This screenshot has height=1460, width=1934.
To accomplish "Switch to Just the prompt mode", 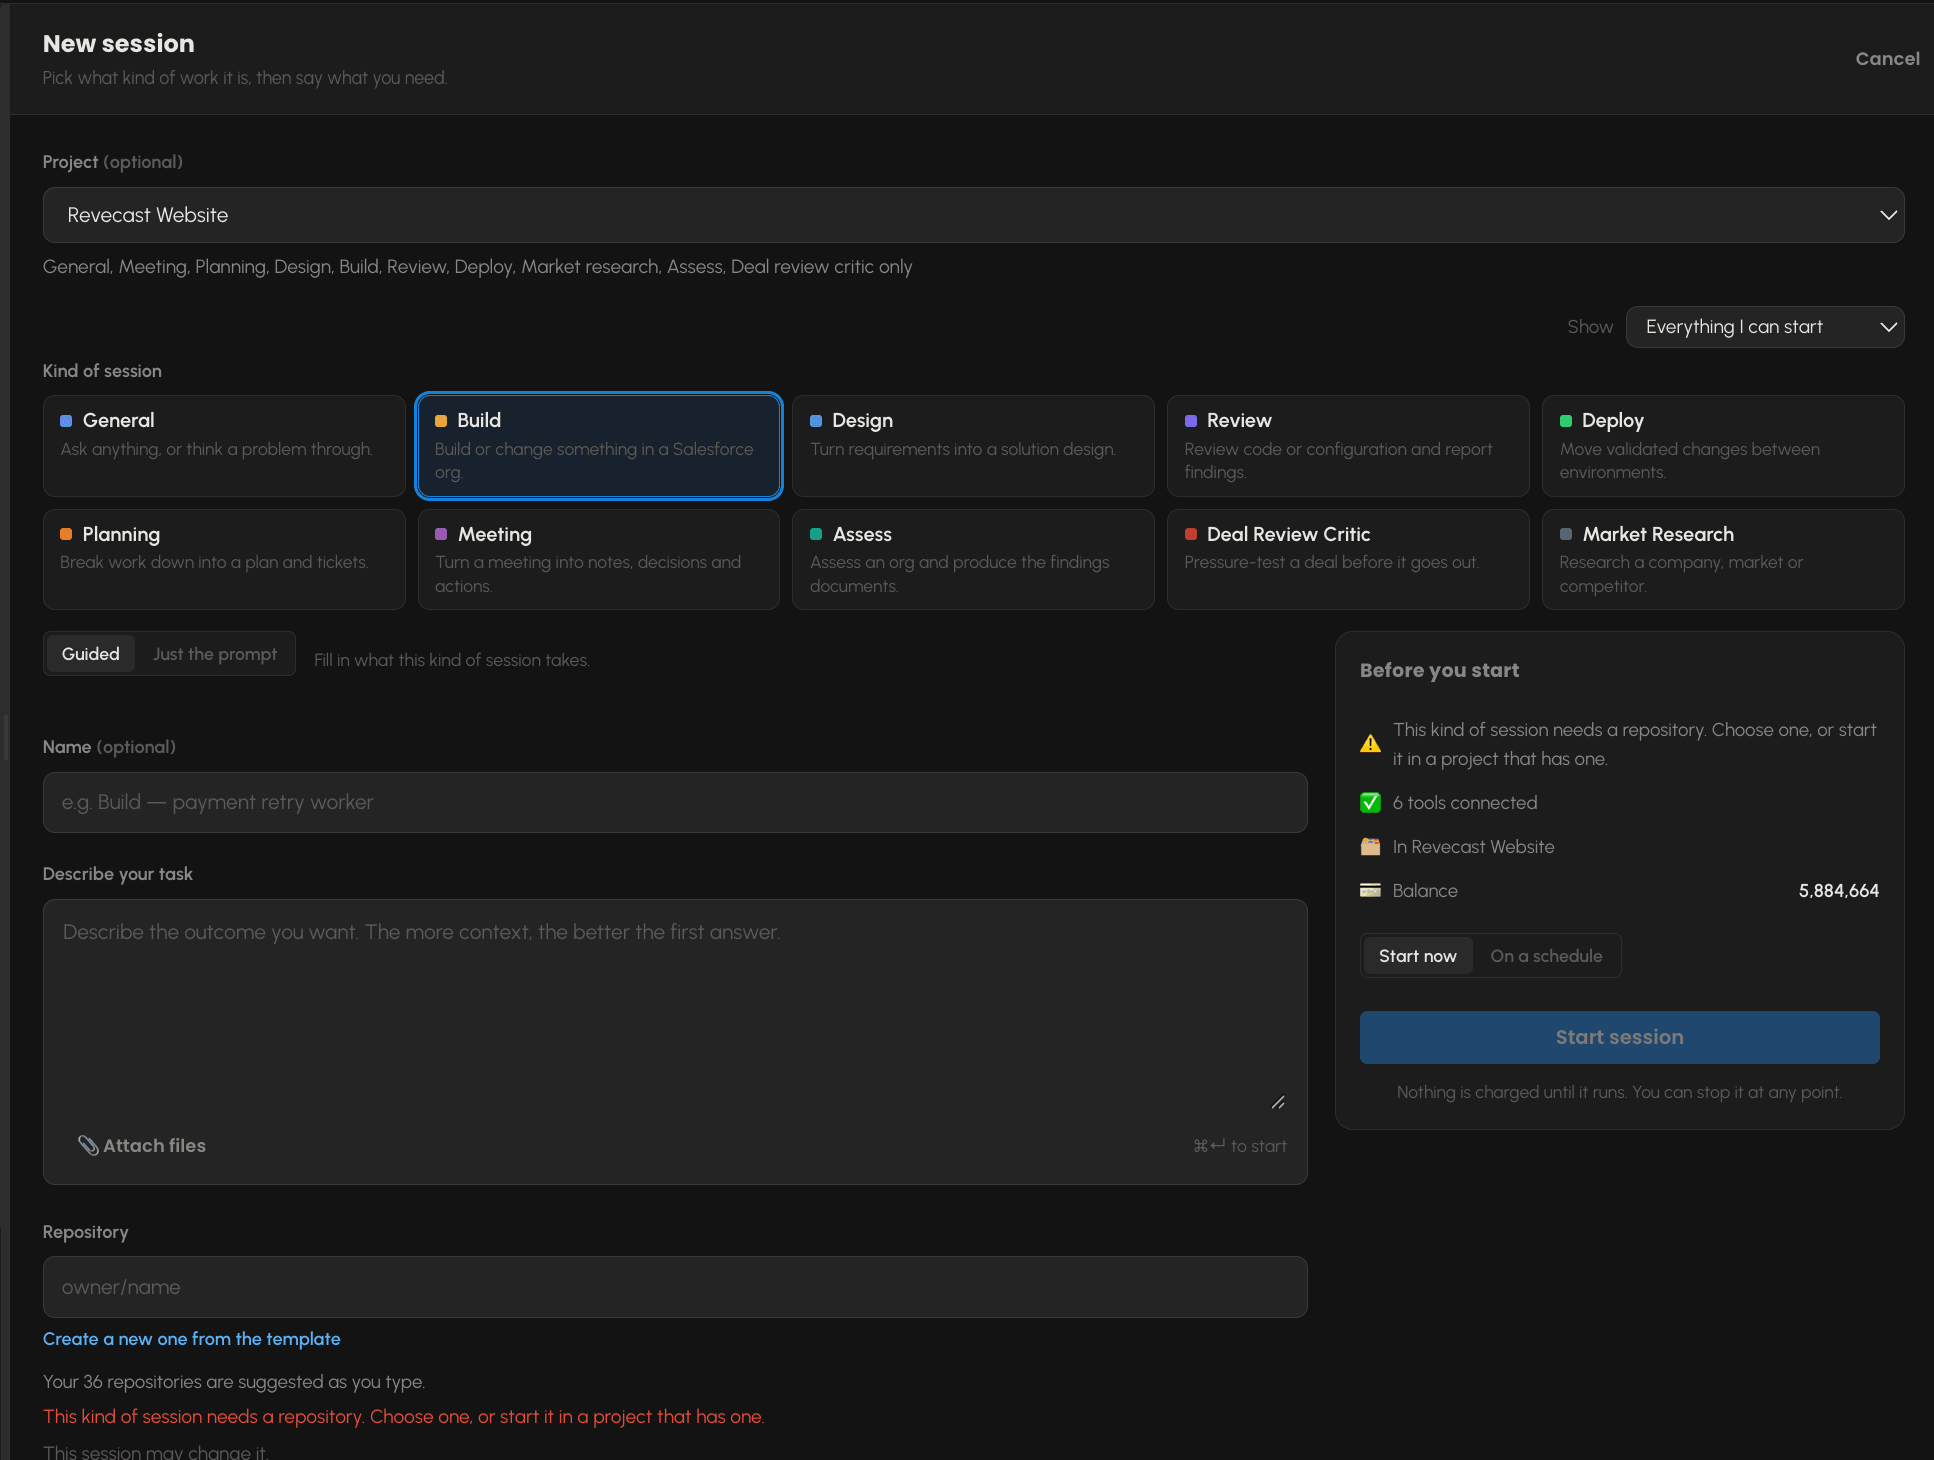I will 215,654.
